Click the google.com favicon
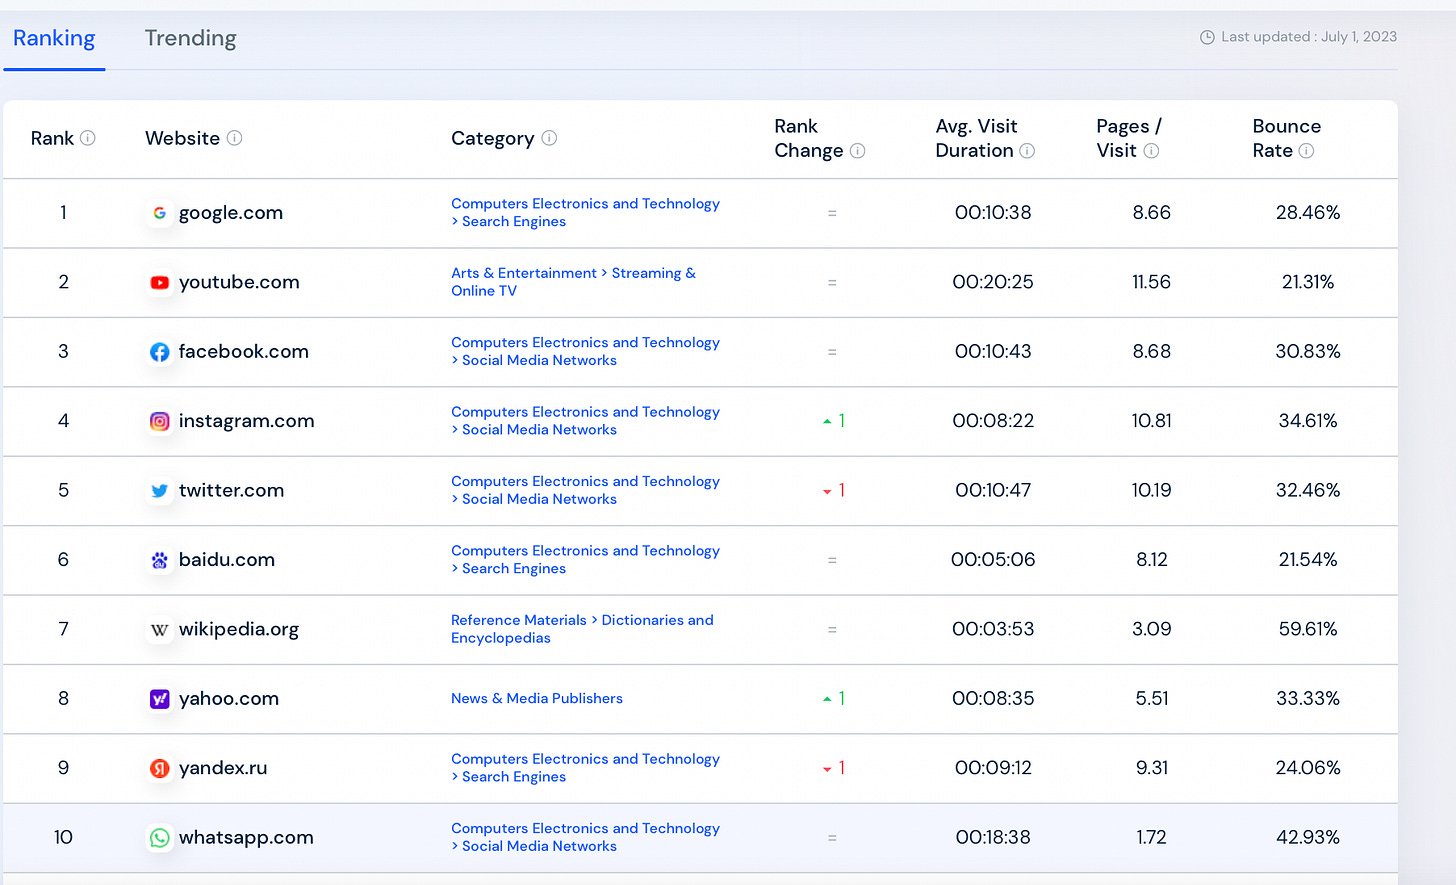 point(159,213)
